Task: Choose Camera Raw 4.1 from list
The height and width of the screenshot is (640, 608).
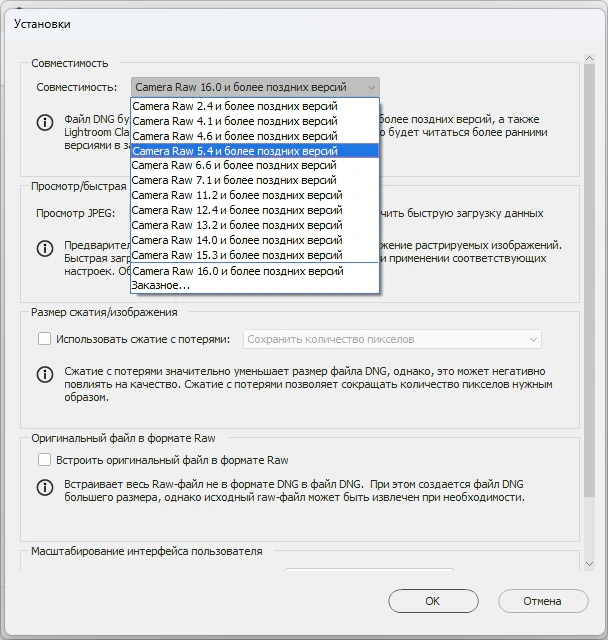Action: (x=255, y=121)
